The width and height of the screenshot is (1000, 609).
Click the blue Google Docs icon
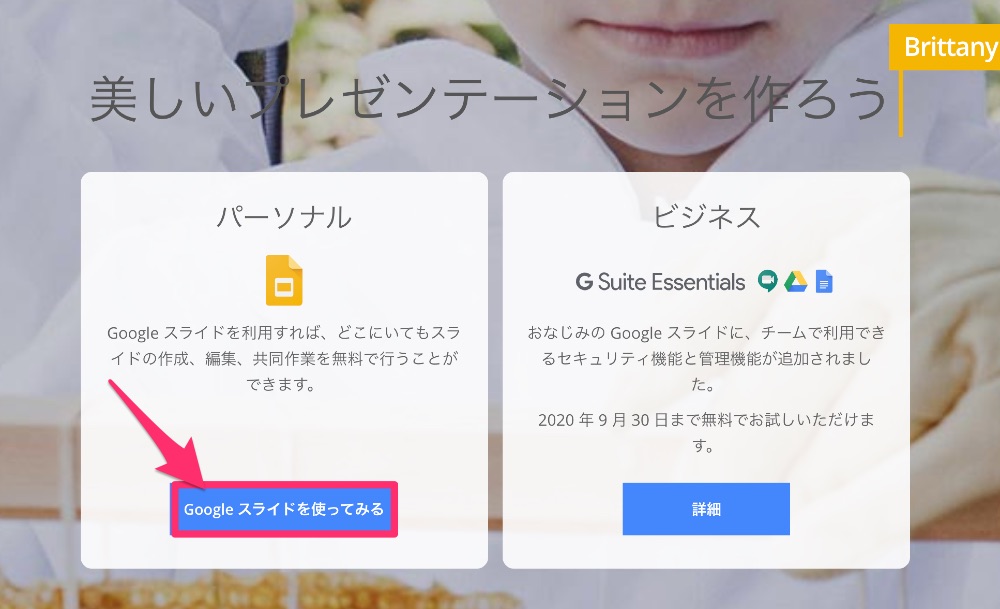coord(824,281)
